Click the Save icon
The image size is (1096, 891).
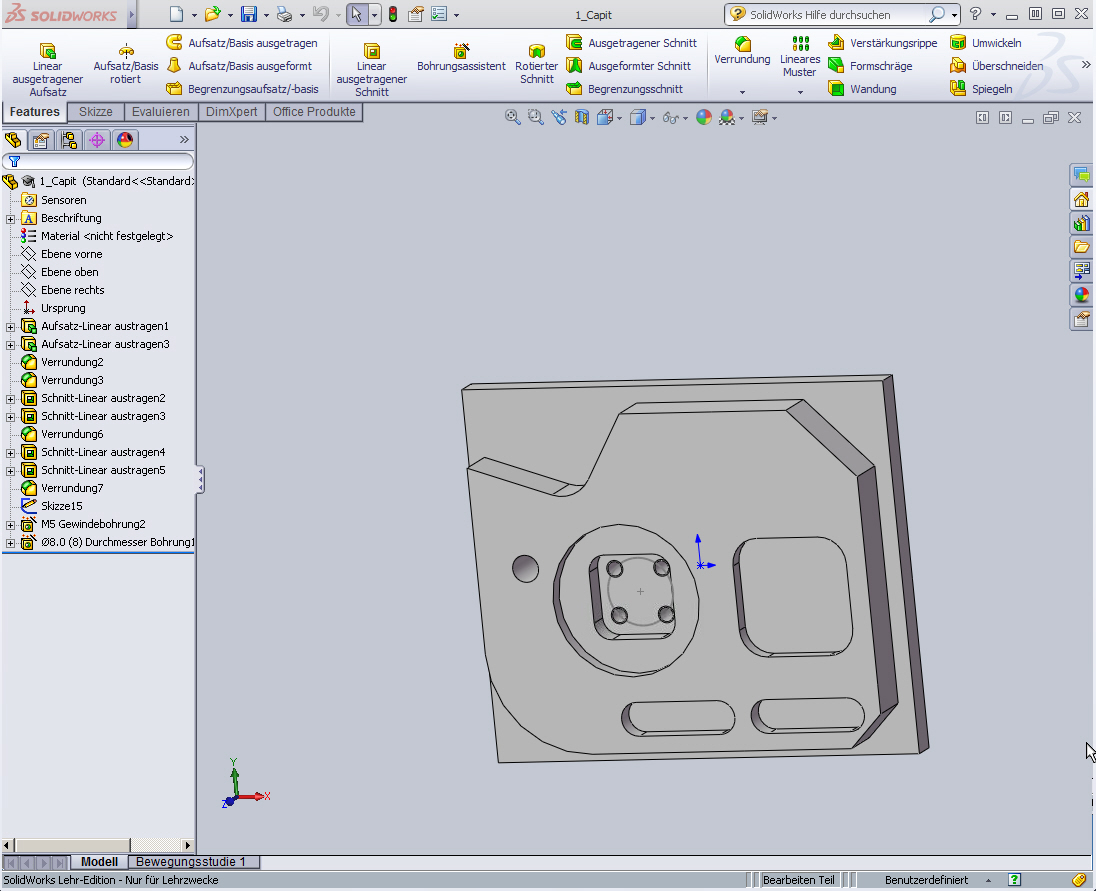tap(249, 14)
